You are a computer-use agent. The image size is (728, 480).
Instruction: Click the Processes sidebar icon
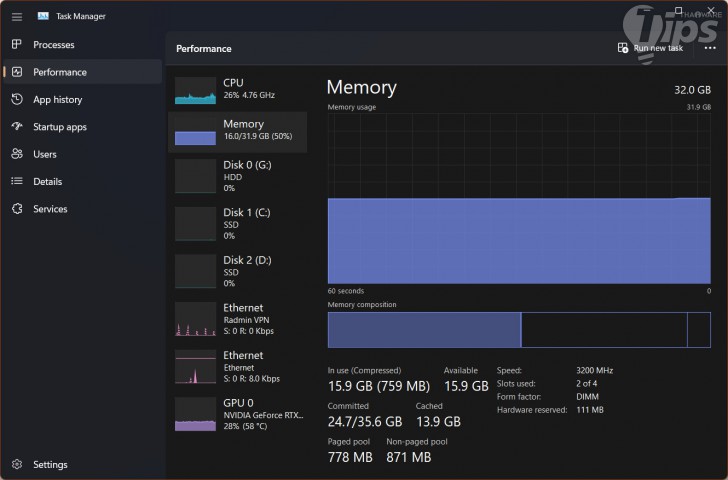click(17, 44)
